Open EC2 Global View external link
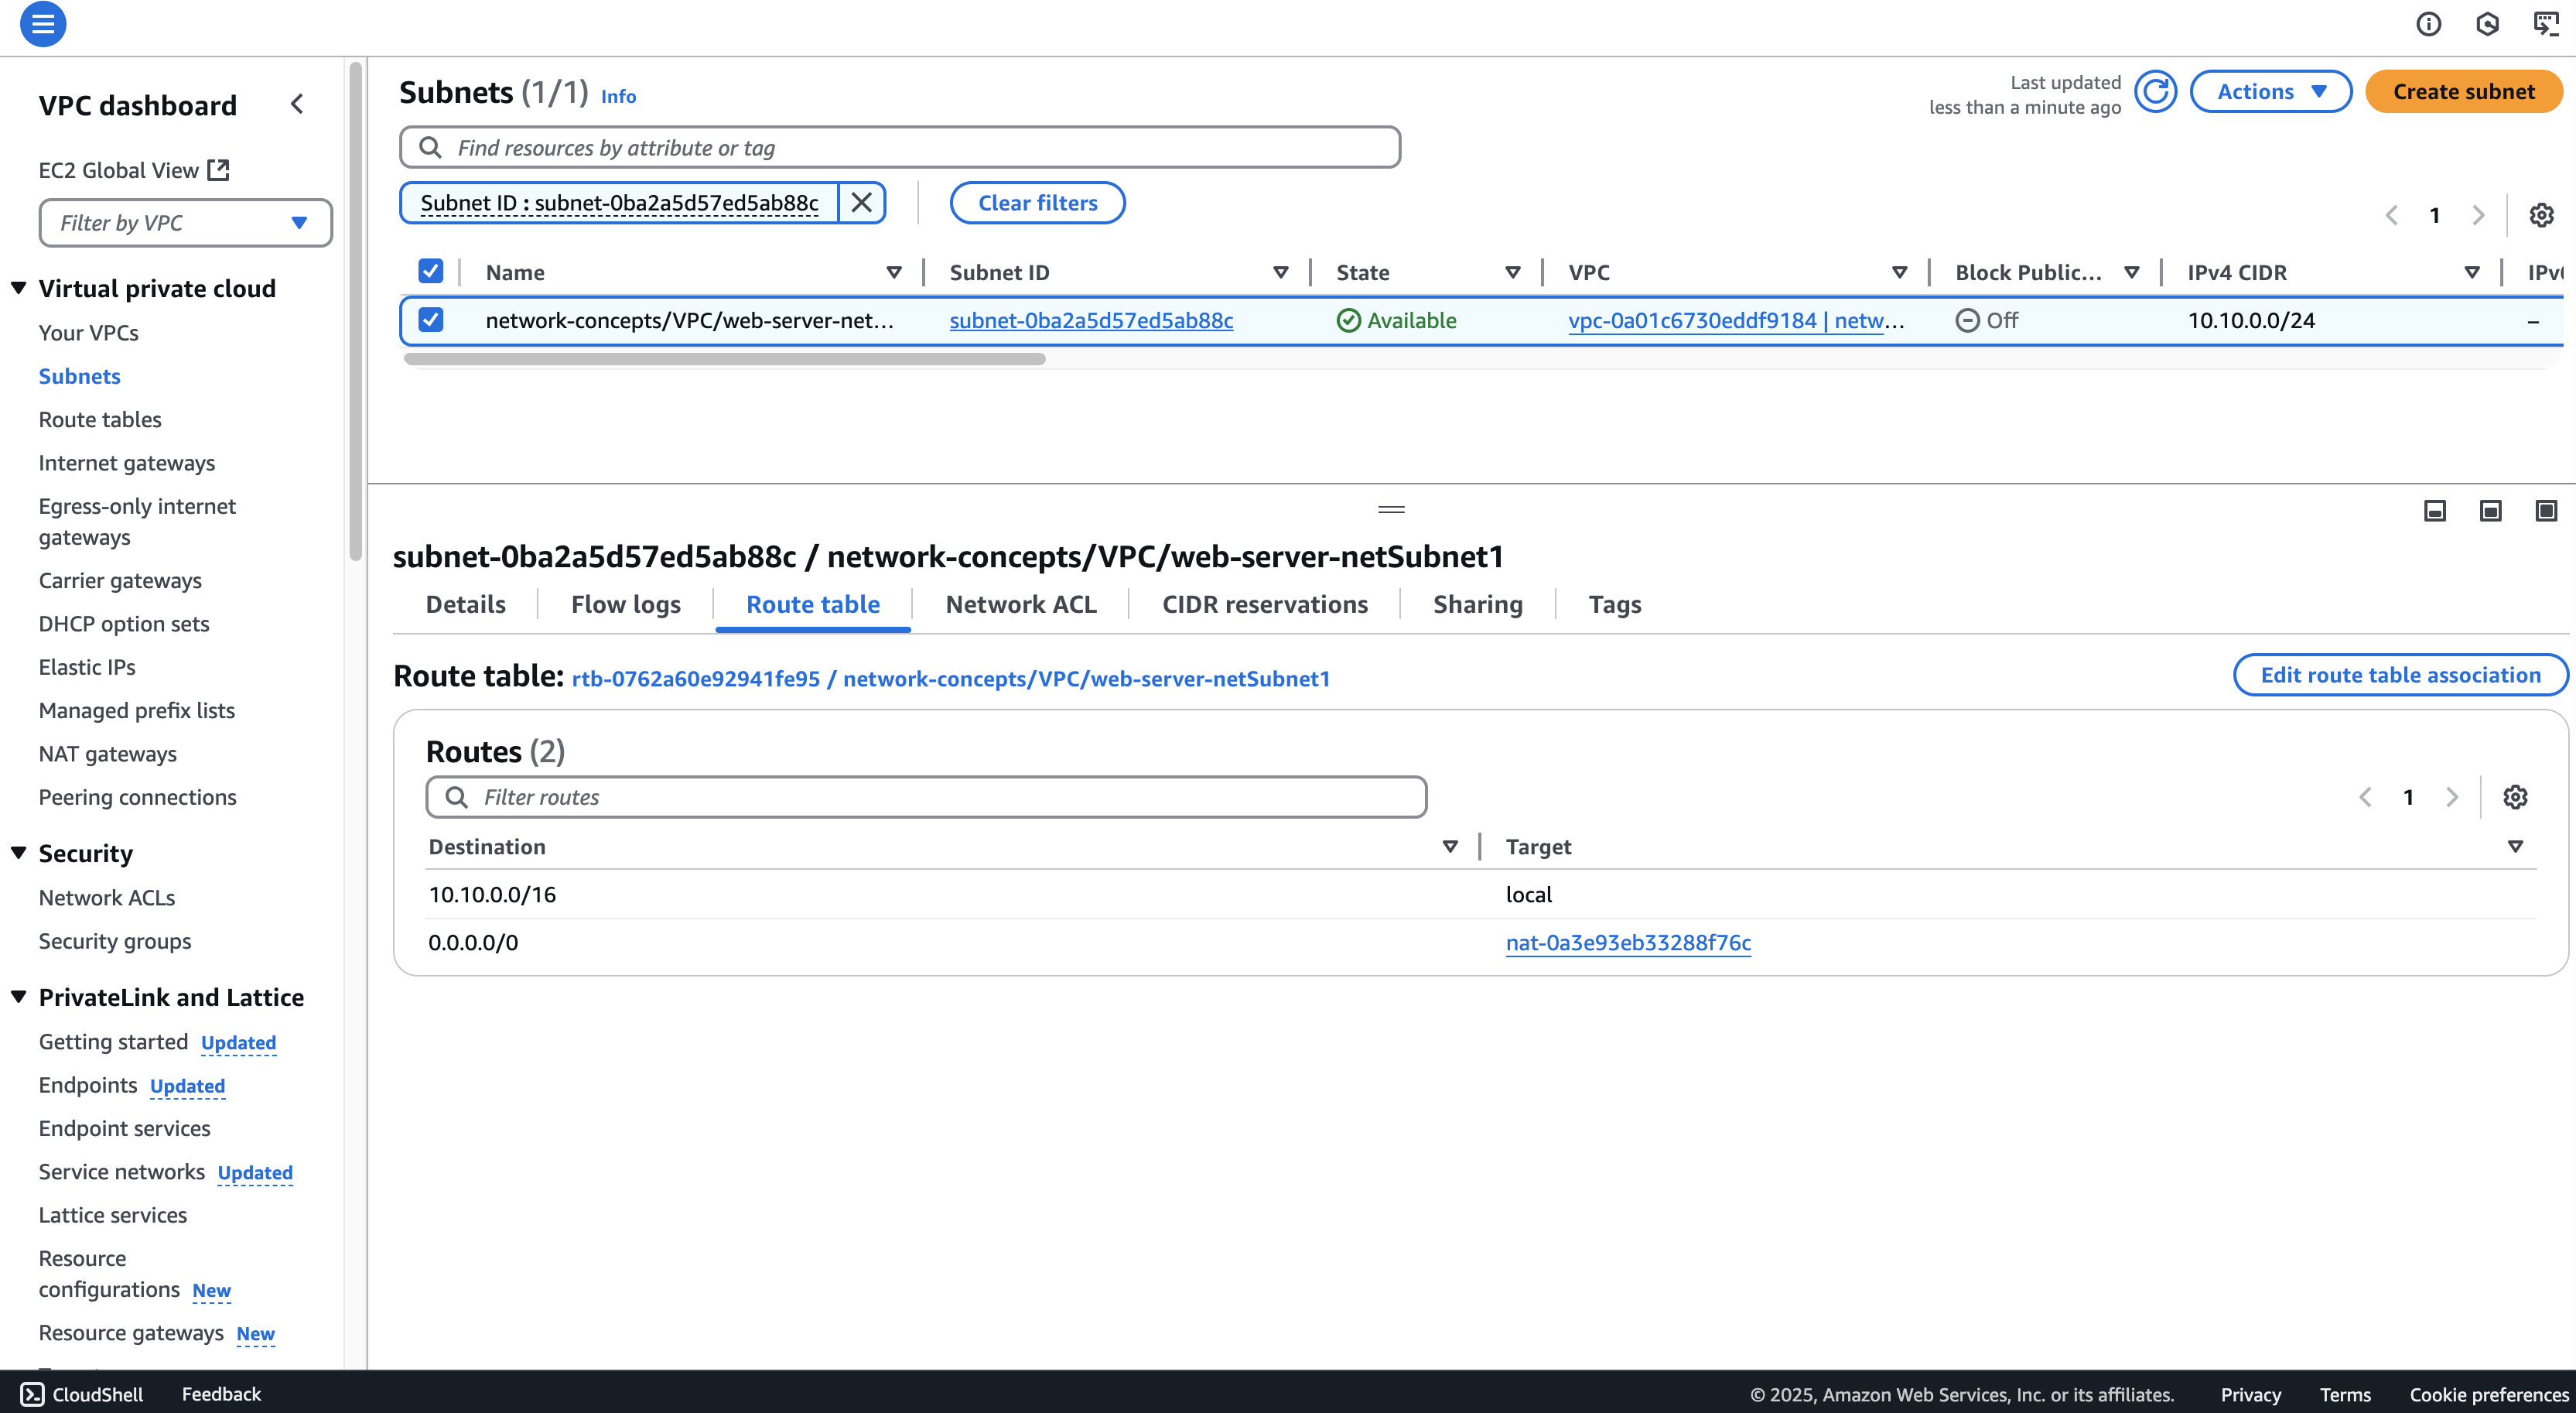2576x1413 pixels. (x=134, y=170)
